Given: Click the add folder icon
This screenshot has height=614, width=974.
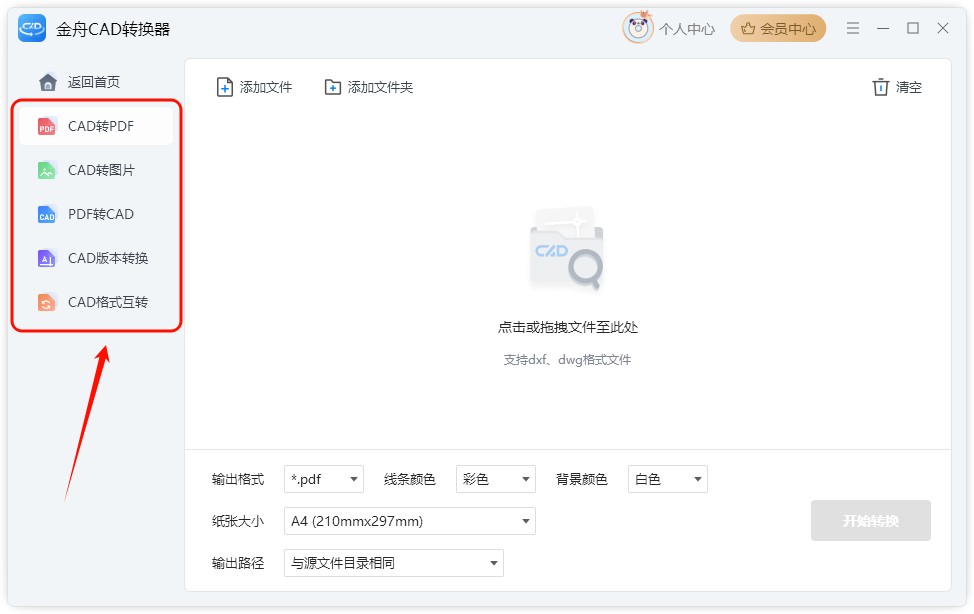Looking at the screenshot, I should [x=333, y=87].
